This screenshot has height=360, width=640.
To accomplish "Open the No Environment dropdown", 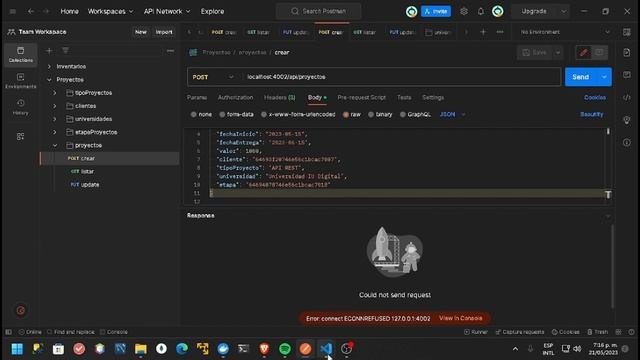I will tap(565, 32).
